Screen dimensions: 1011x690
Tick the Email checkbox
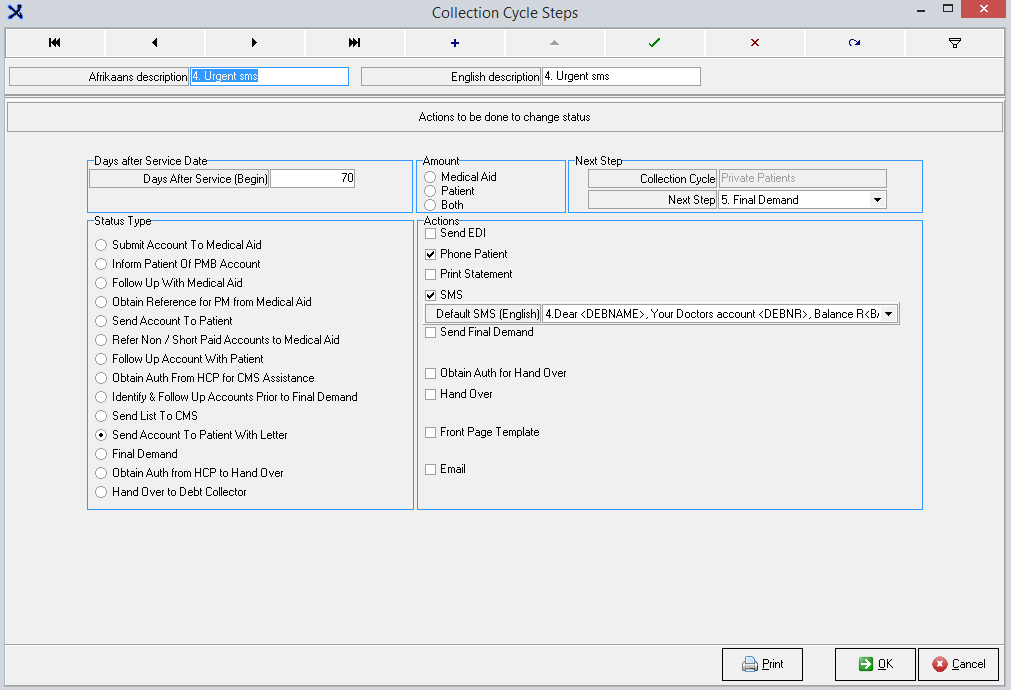click(x=431, y=469)
